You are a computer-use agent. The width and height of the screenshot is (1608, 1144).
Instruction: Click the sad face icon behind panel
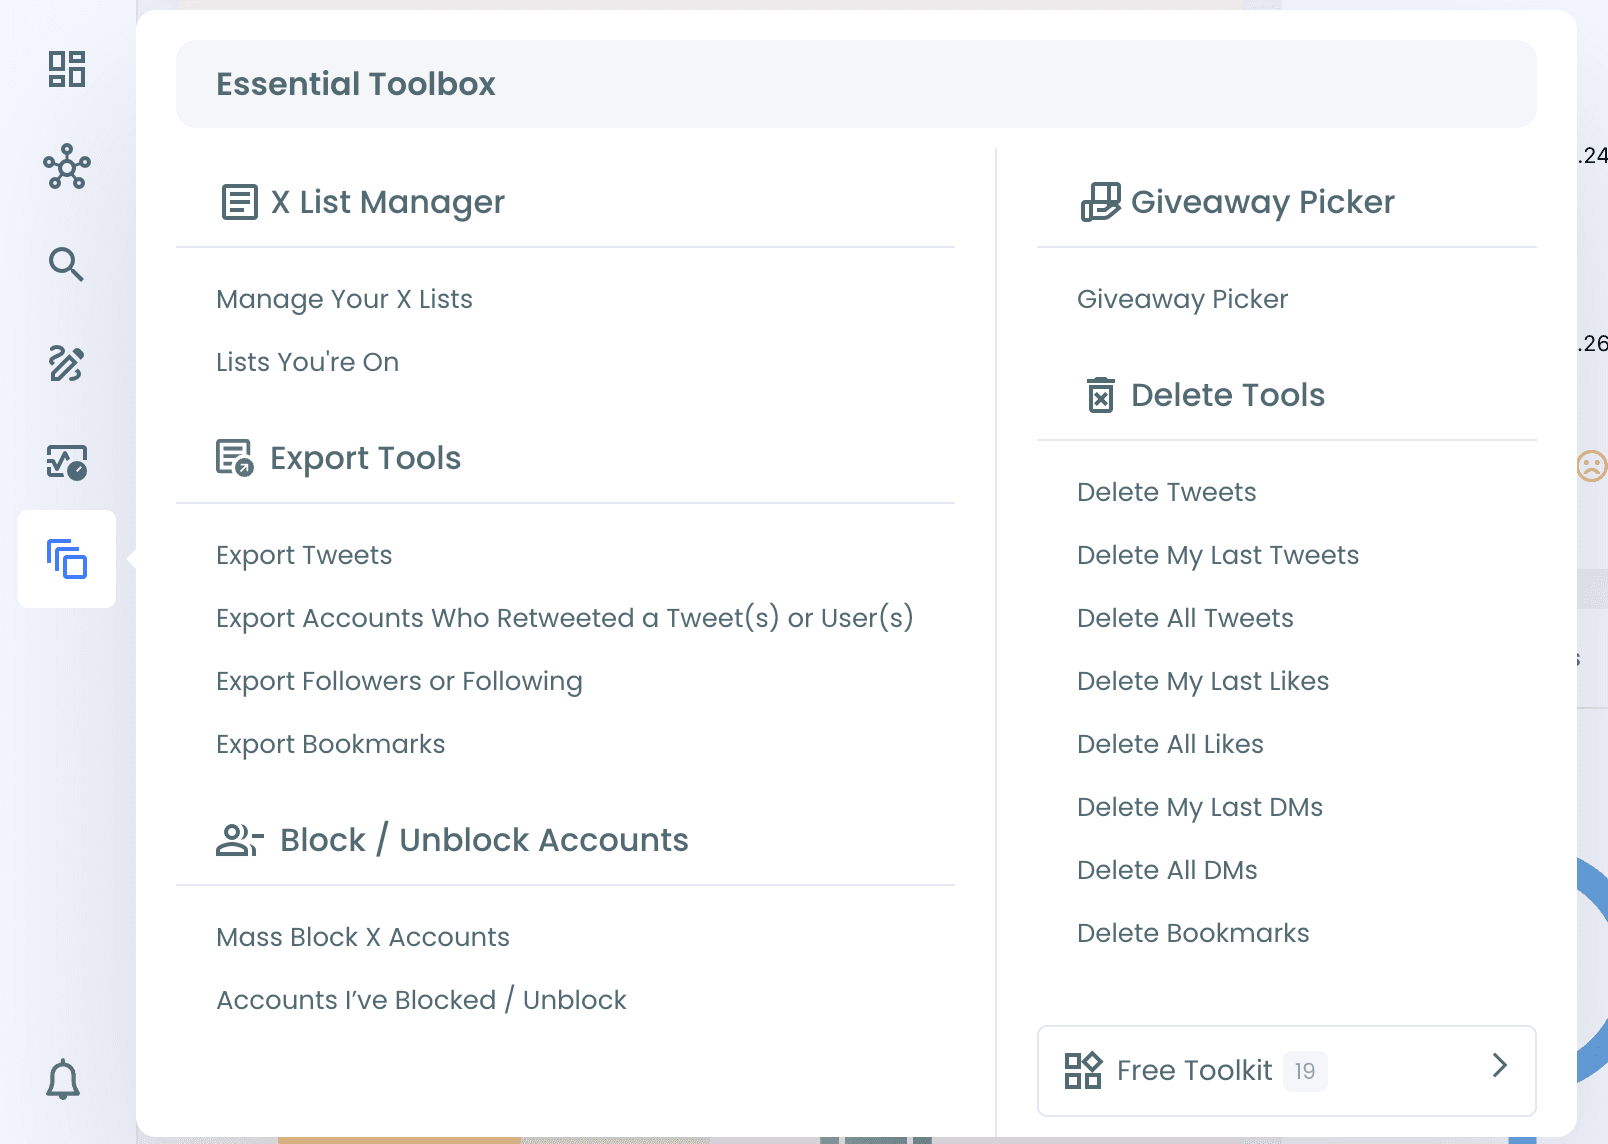[x=1592, y=466]
